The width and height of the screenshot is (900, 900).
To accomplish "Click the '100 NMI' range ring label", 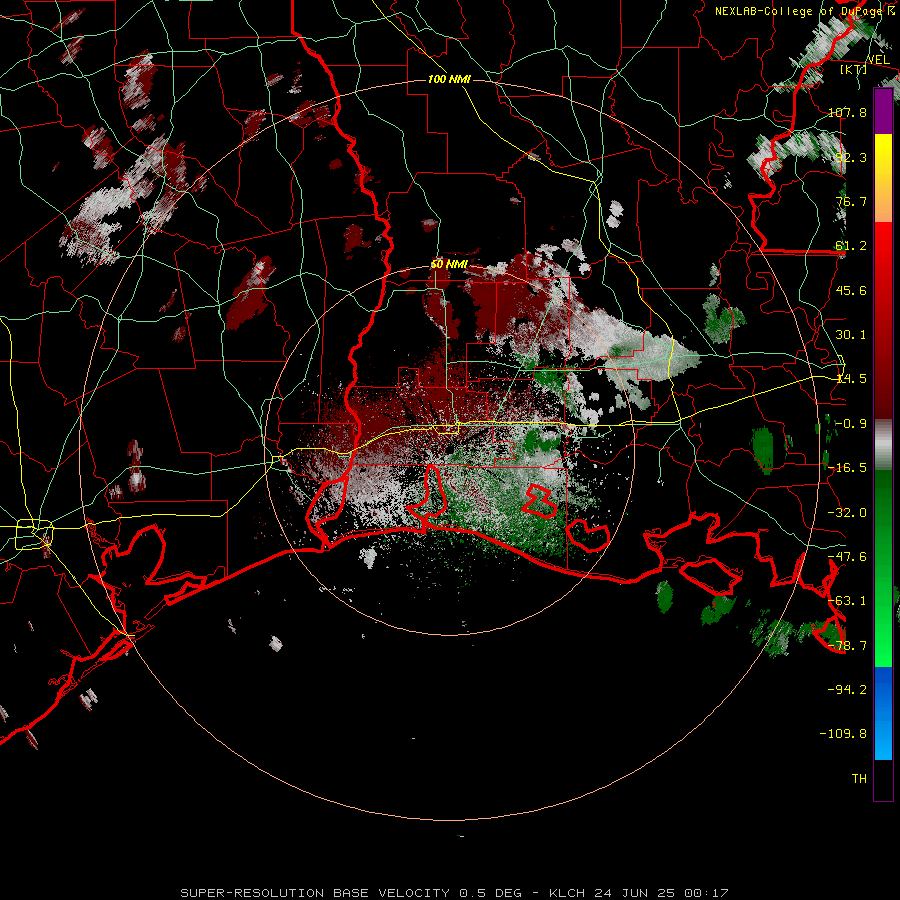I will (449, 79).
